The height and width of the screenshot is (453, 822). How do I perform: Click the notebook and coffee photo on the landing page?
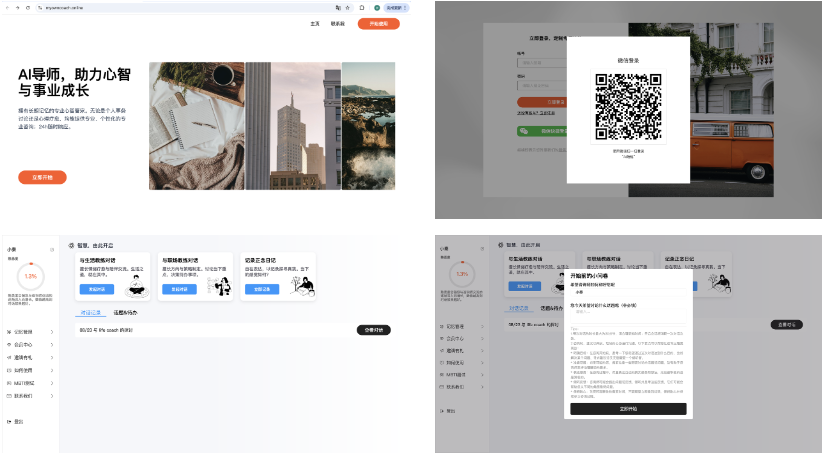coord(197,126)
